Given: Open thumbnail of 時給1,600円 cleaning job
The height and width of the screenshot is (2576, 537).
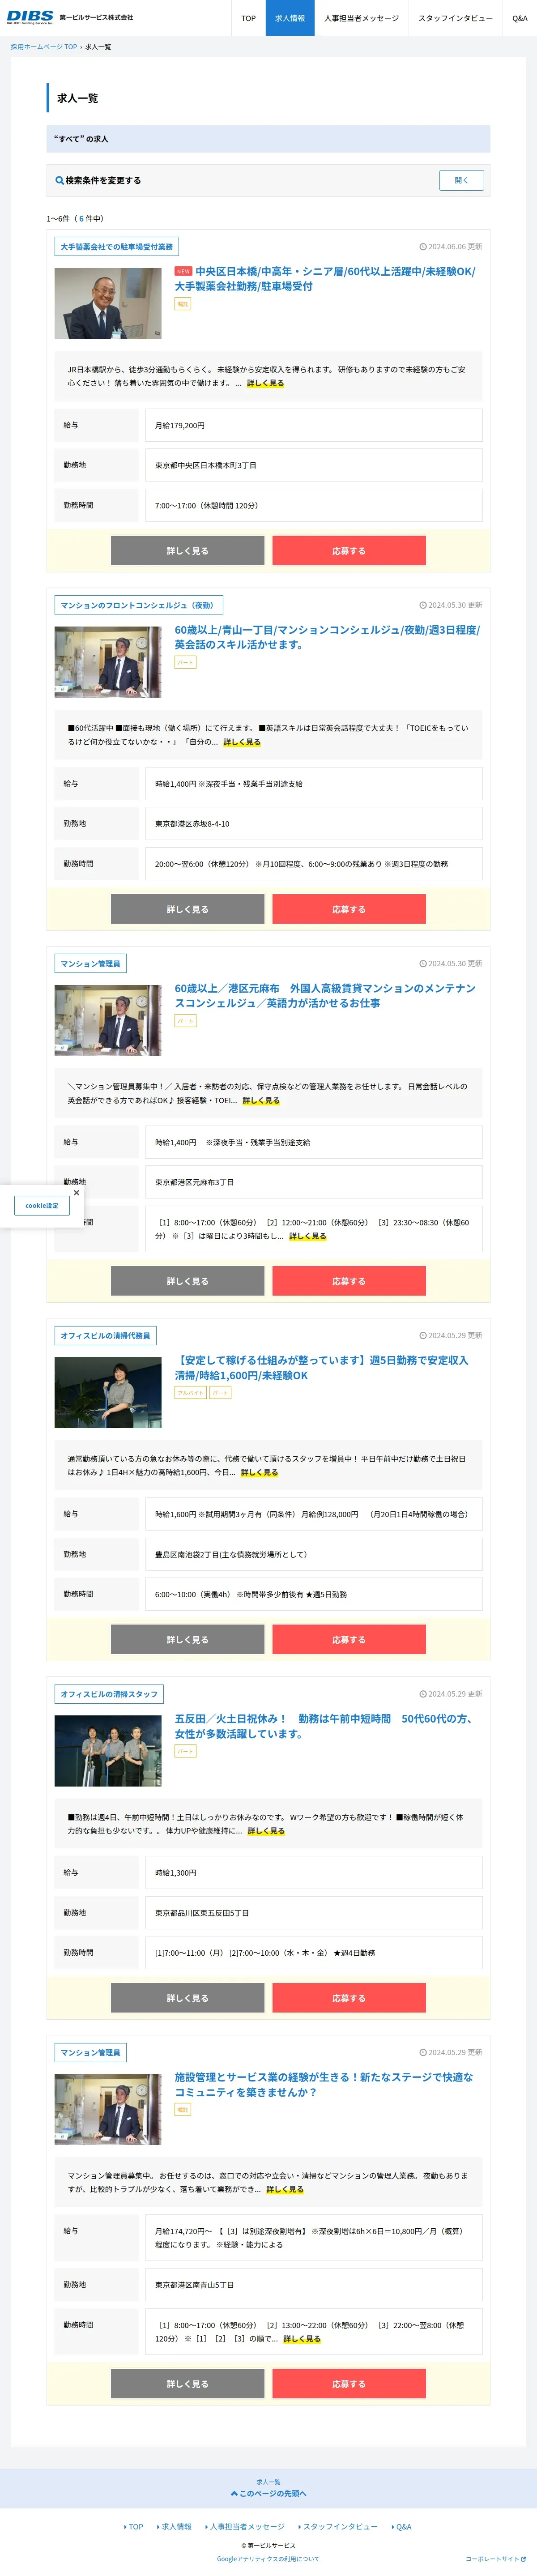Looking at the screenshot, I should [107, 1392].
